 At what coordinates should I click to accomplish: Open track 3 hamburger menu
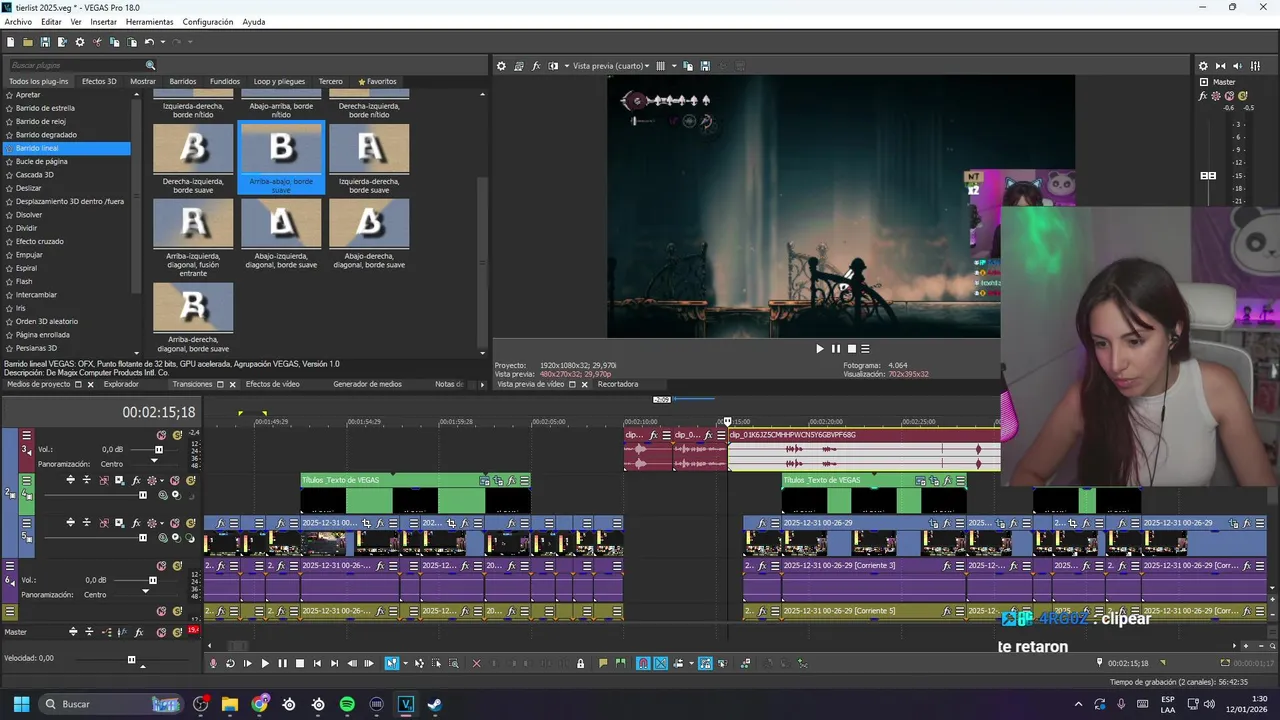tap(27, 435)
